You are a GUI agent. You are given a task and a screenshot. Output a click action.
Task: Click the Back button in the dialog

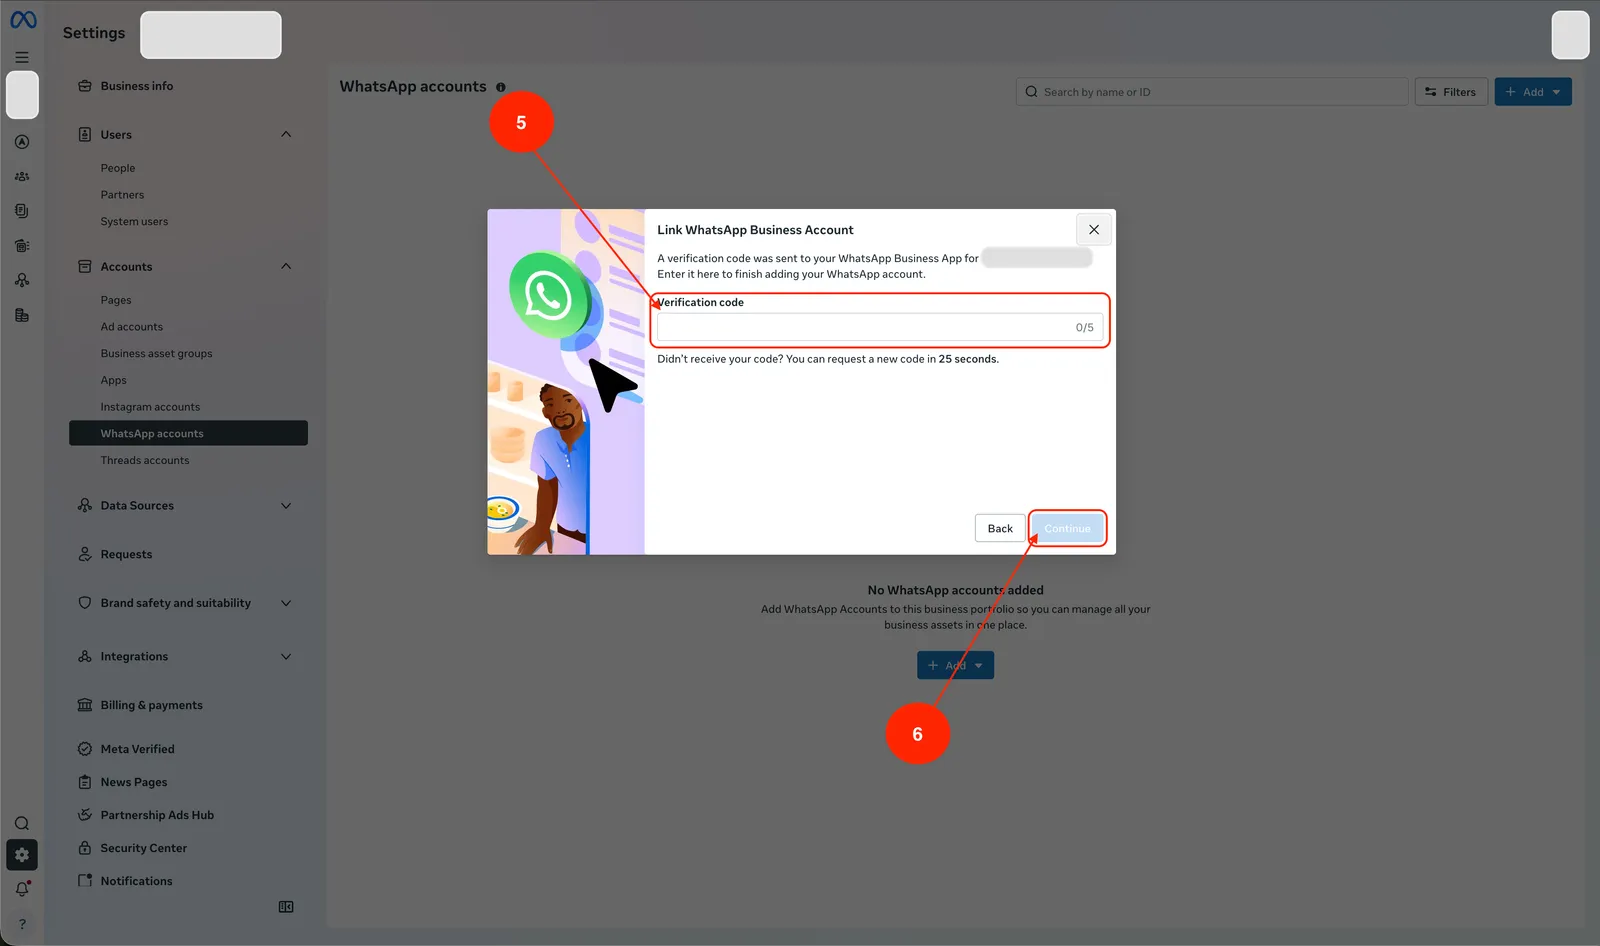click(1000, 528)
